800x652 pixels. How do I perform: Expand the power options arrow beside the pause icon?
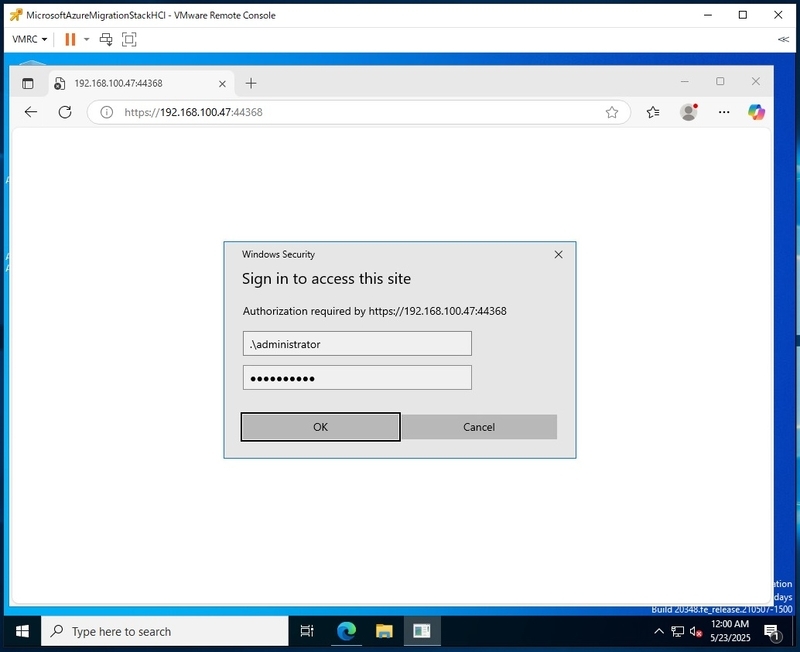pyautogui.click(x=87, y=39)
